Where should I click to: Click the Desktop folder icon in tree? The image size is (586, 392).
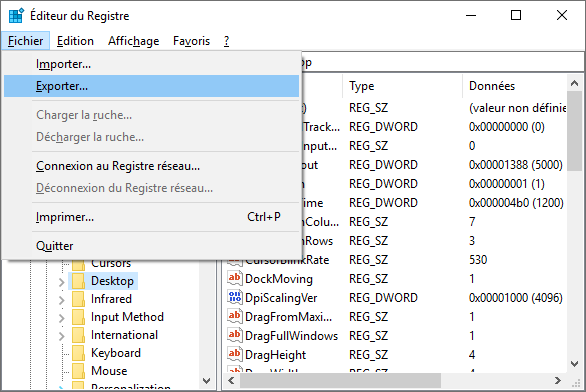pyautogui.click(x=78, y=281)
